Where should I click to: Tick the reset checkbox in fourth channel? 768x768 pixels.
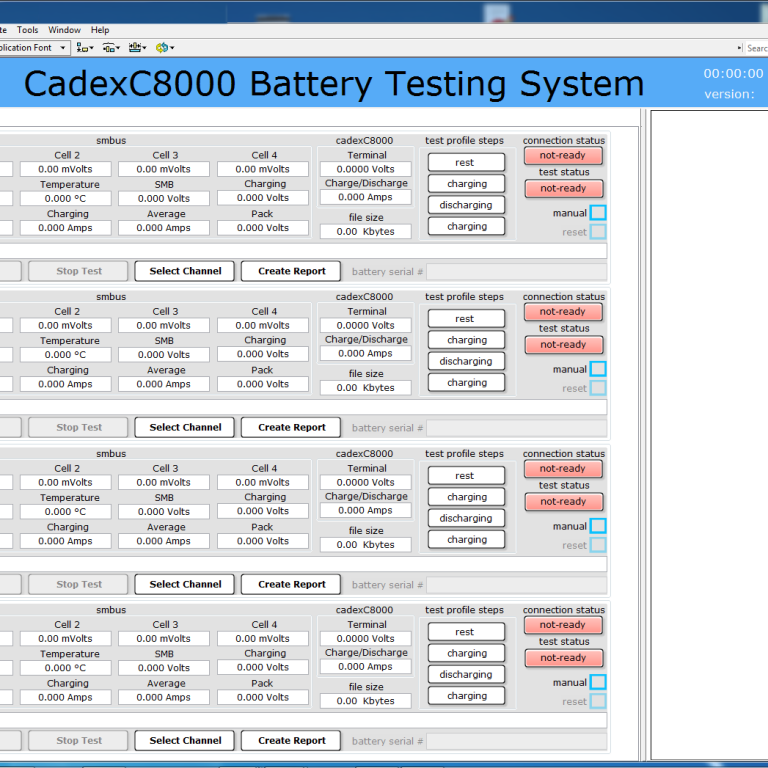coord(598,701)
